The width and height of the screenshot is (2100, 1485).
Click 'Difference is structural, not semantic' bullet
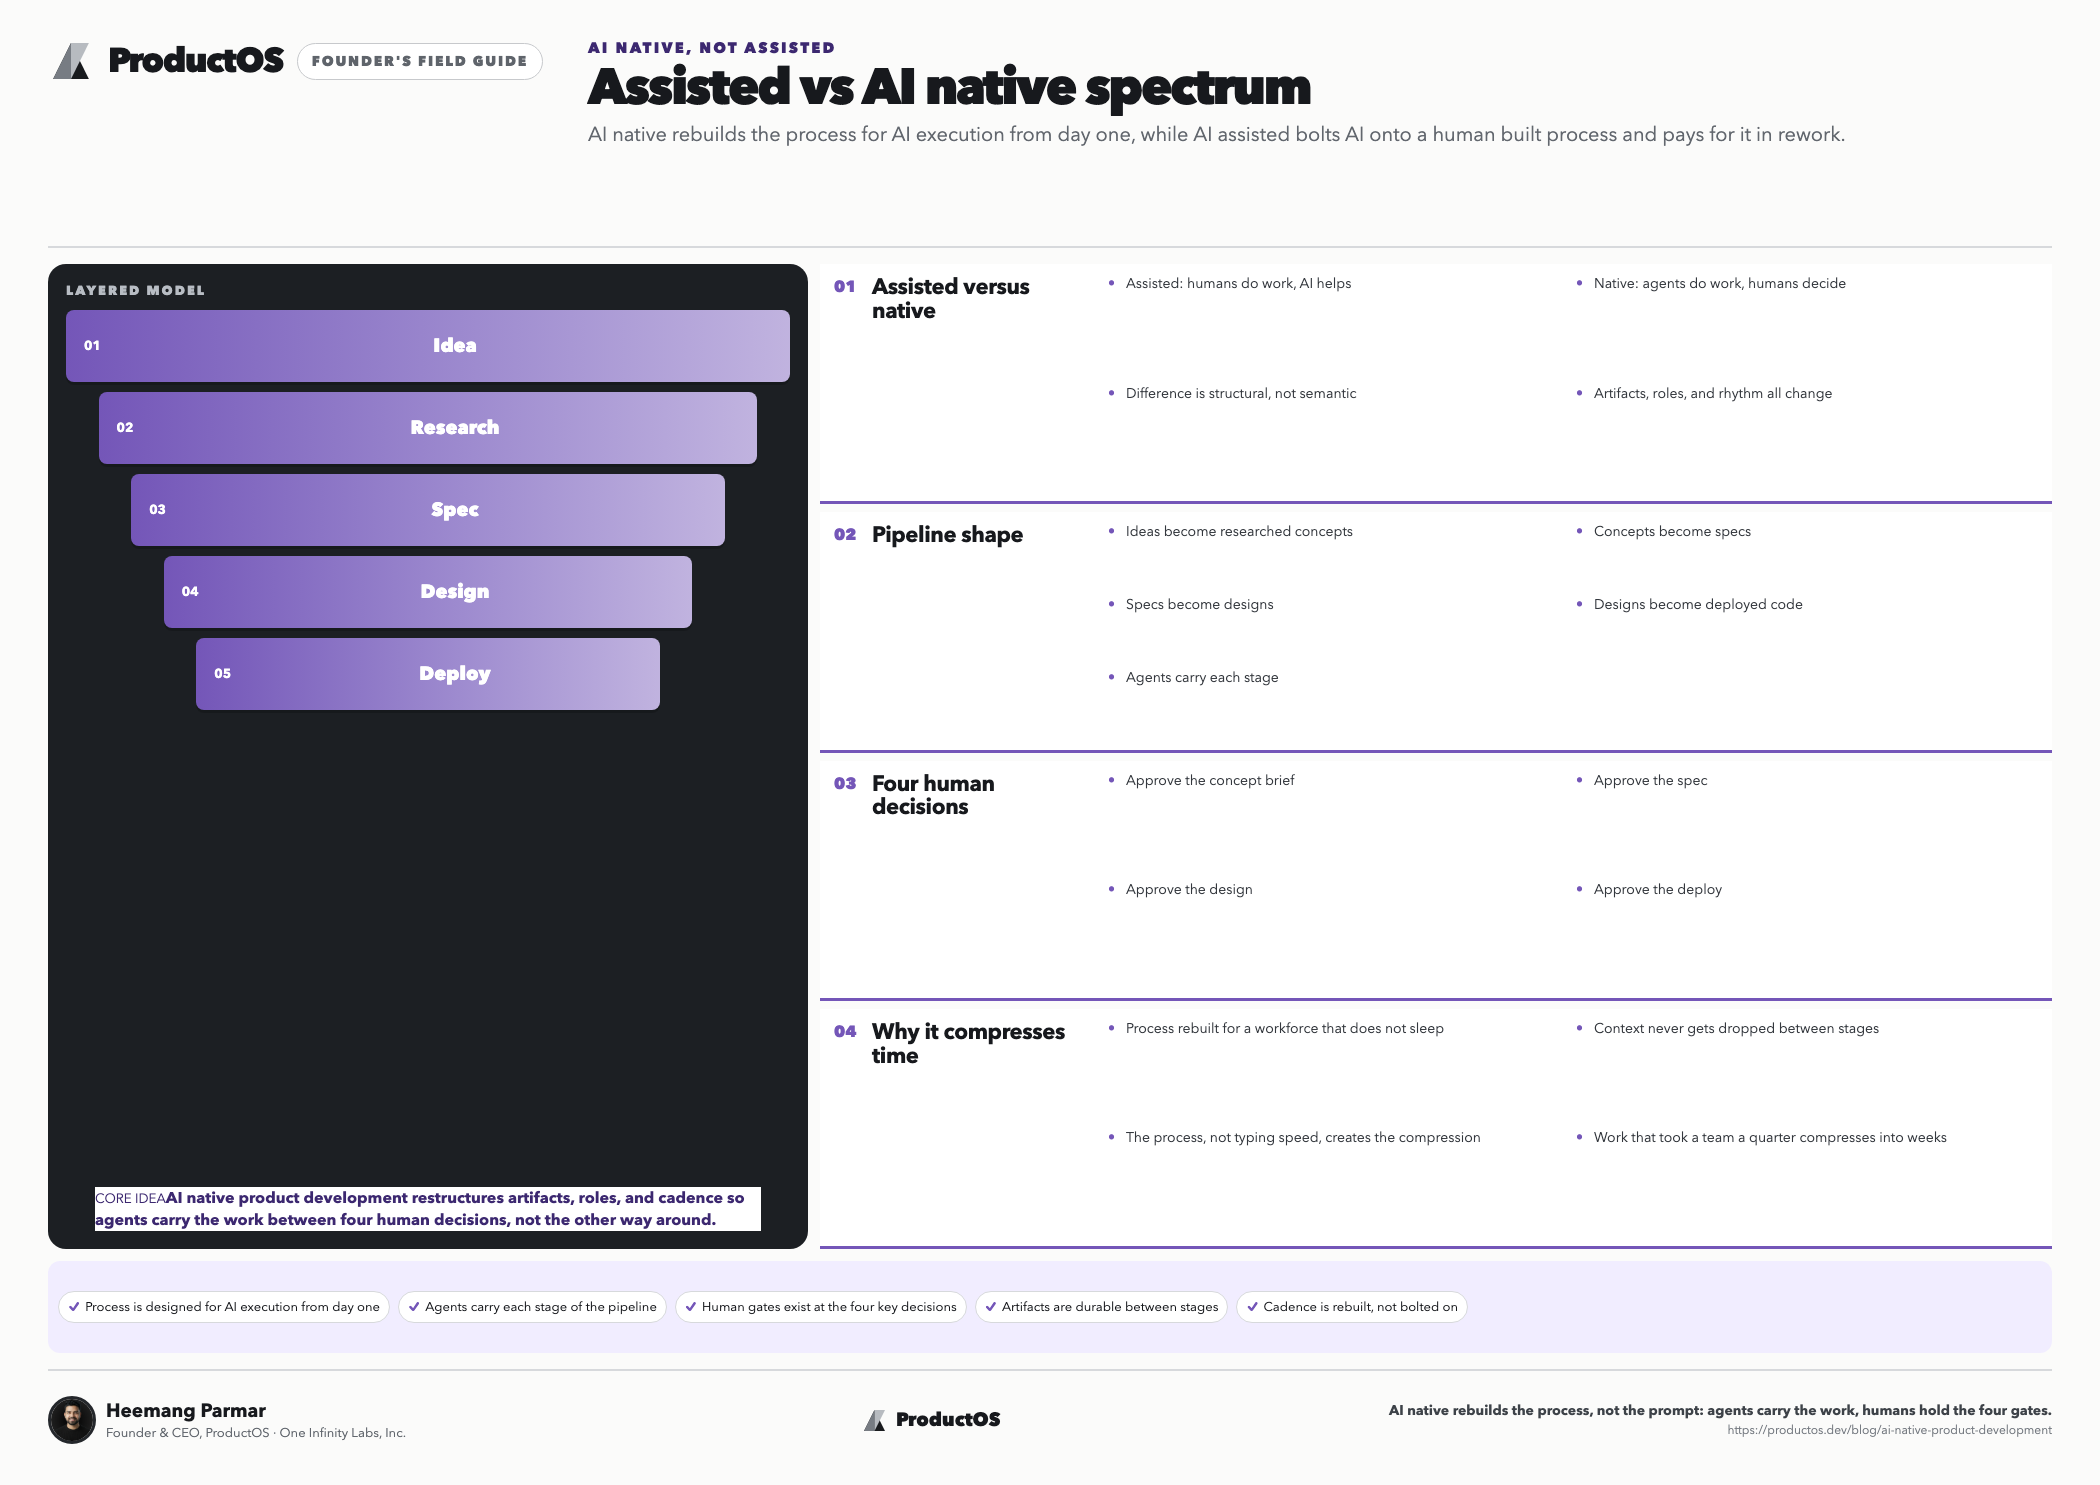(x=1241, y=394)
